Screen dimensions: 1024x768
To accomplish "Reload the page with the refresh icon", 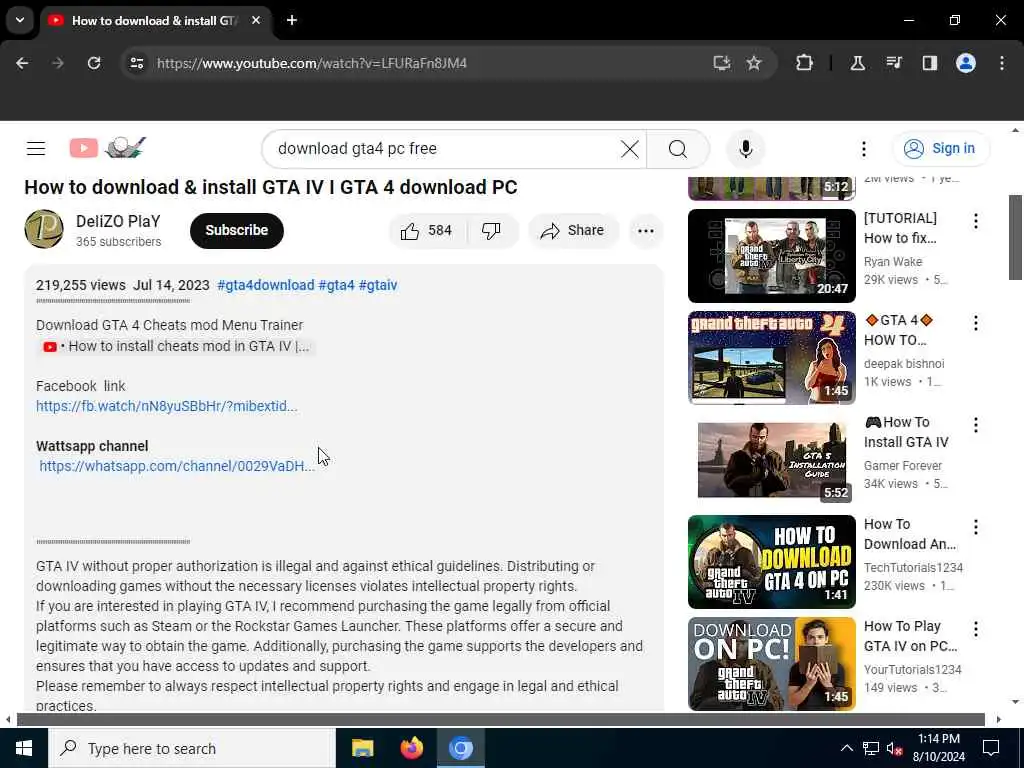I will 94,63.
